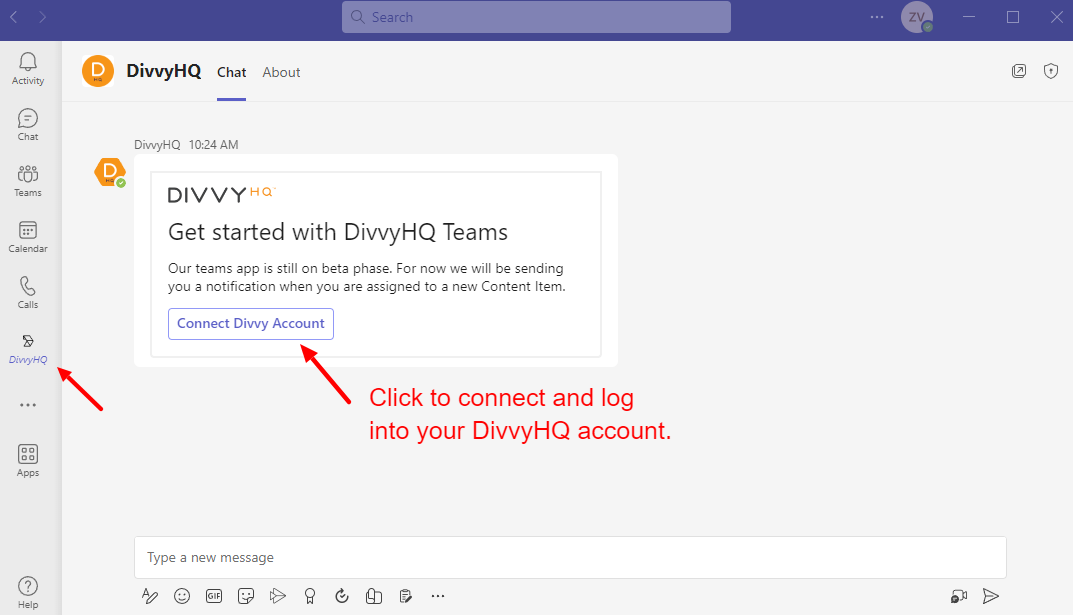Screen dimensions: 1073x615
Task: Record a video clip
Action: (x=959, y=597)
